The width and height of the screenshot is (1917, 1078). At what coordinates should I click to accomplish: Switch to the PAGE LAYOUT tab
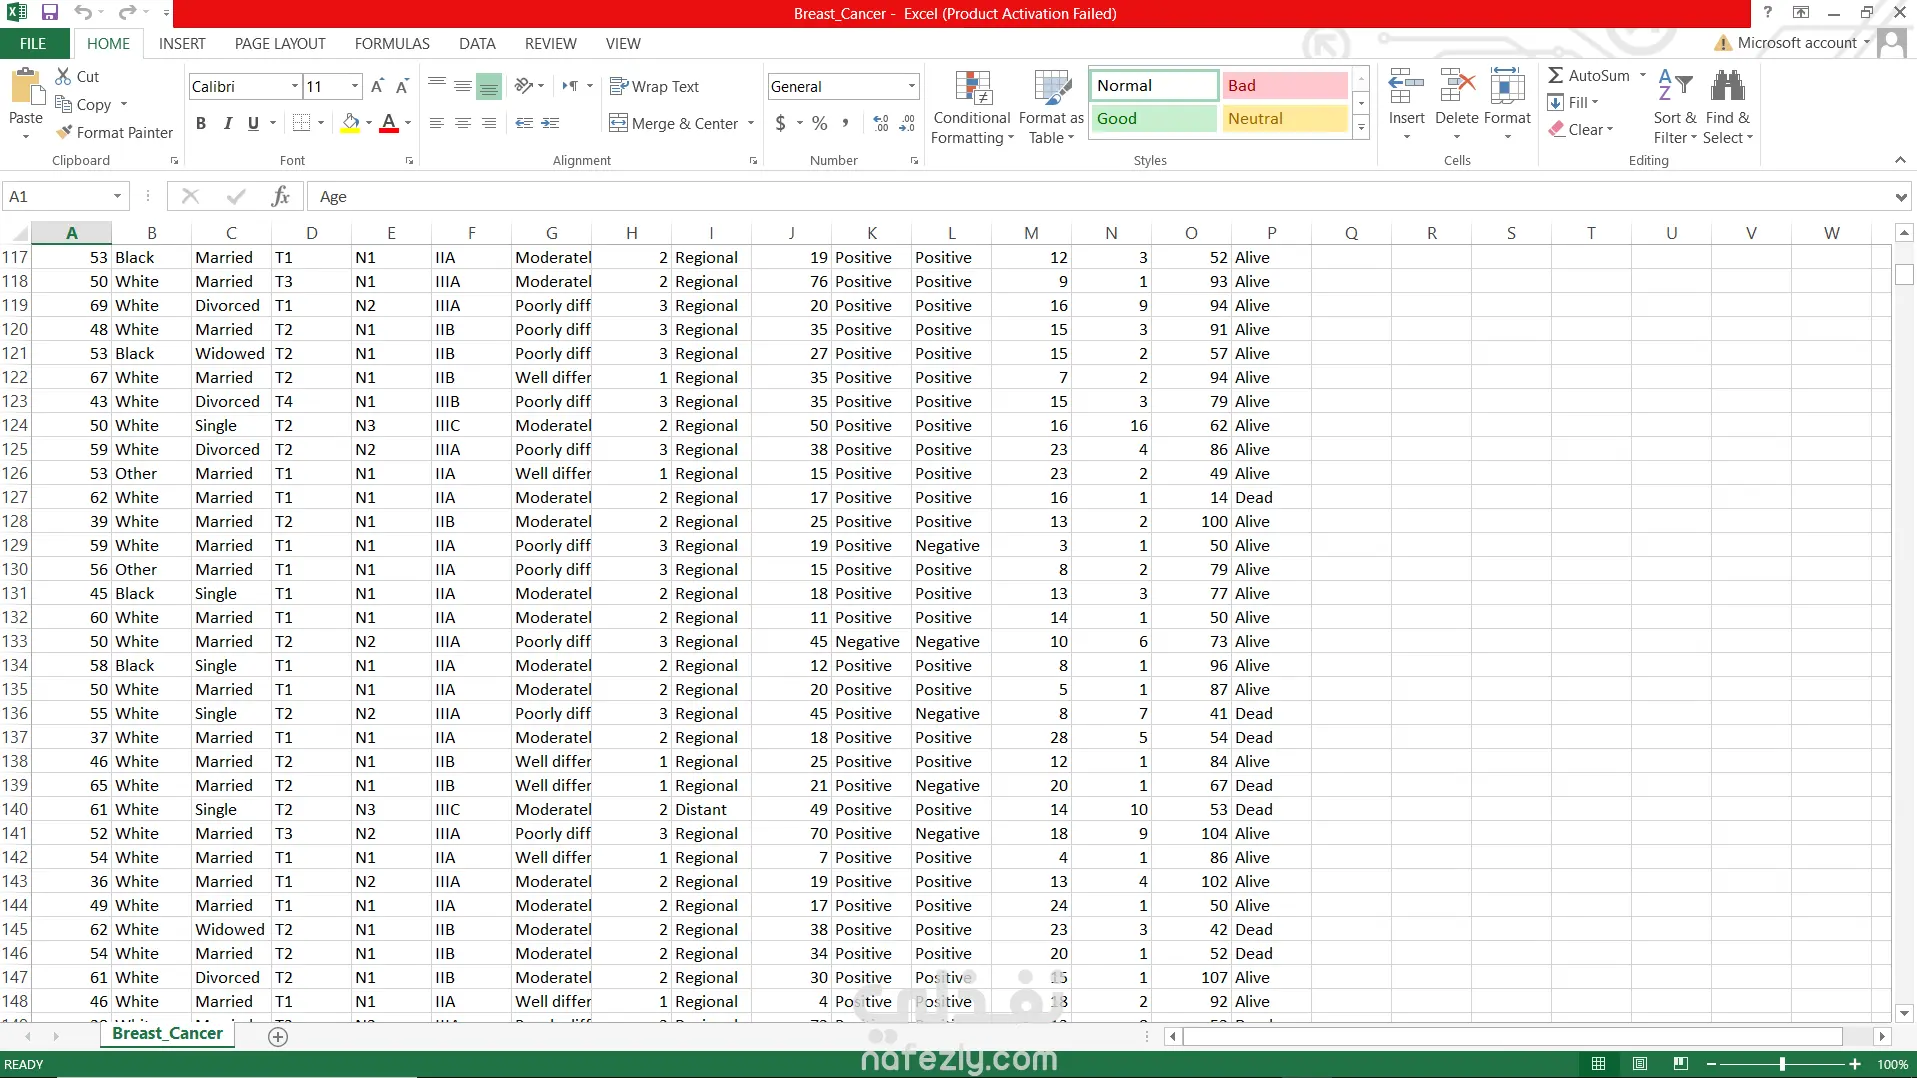[280, 43]
